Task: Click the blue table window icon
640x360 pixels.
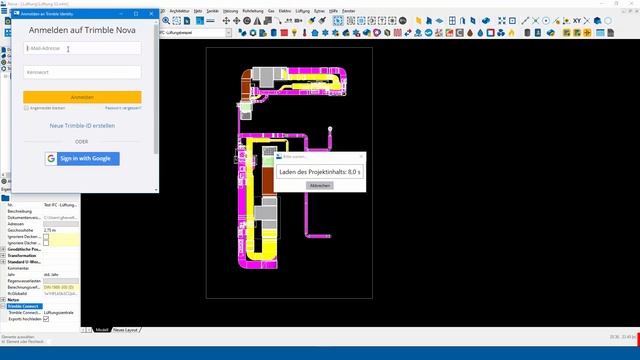Action: click(x=600, y=33)
